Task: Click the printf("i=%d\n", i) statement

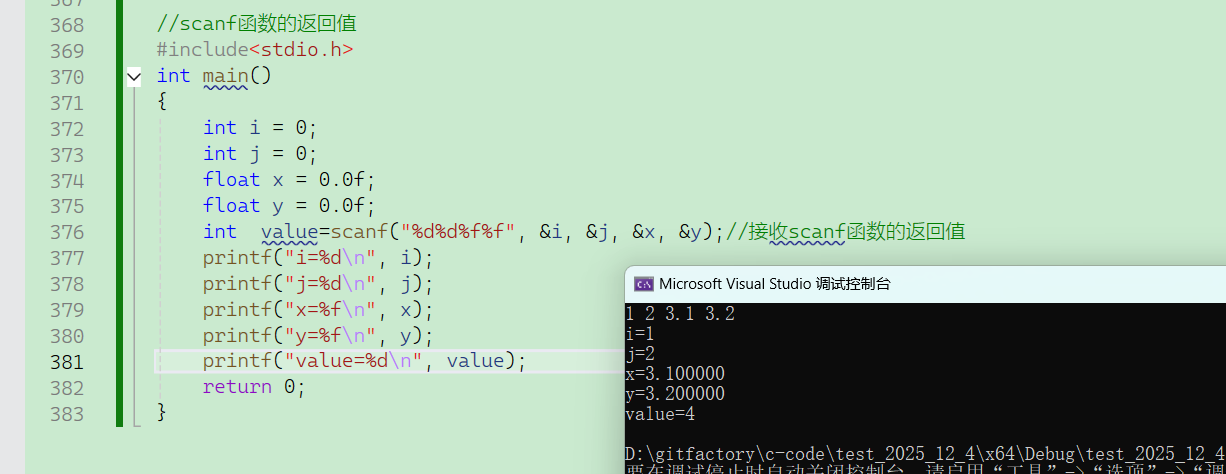Action: point(318,258)
